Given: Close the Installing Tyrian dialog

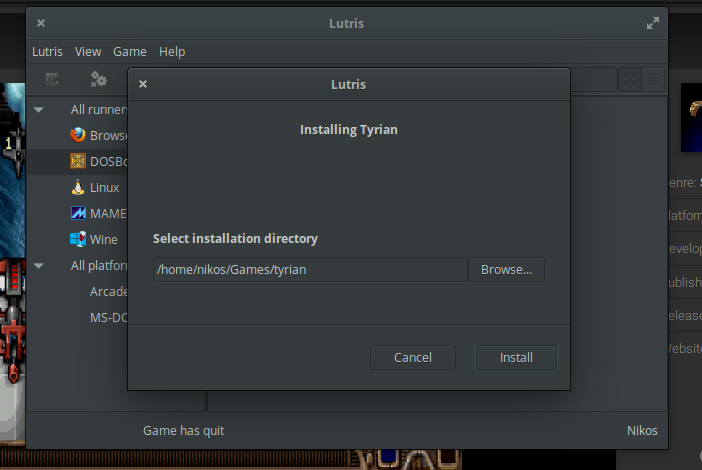Looking at the screenshot, I should click(x=143, y=84).
